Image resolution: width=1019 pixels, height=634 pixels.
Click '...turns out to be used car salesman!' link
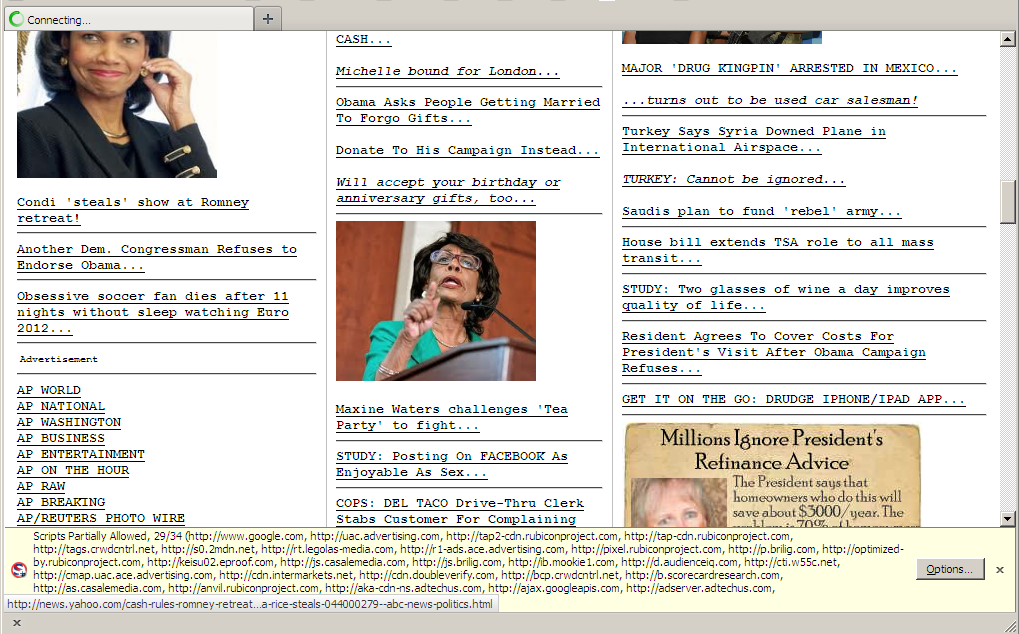(770, 100)
